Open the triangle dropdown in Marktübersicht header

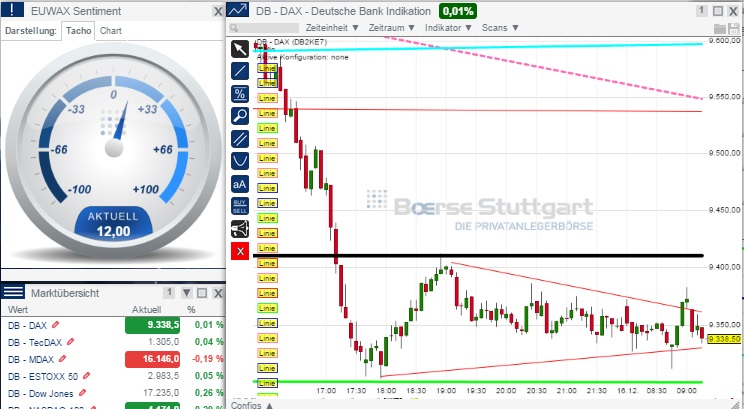tap(187, 293)
